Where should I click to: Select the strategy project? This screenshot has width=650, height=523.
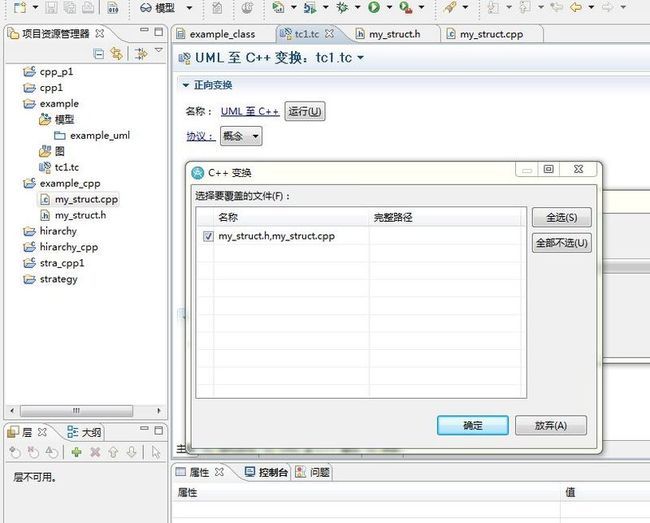[51, 279]
